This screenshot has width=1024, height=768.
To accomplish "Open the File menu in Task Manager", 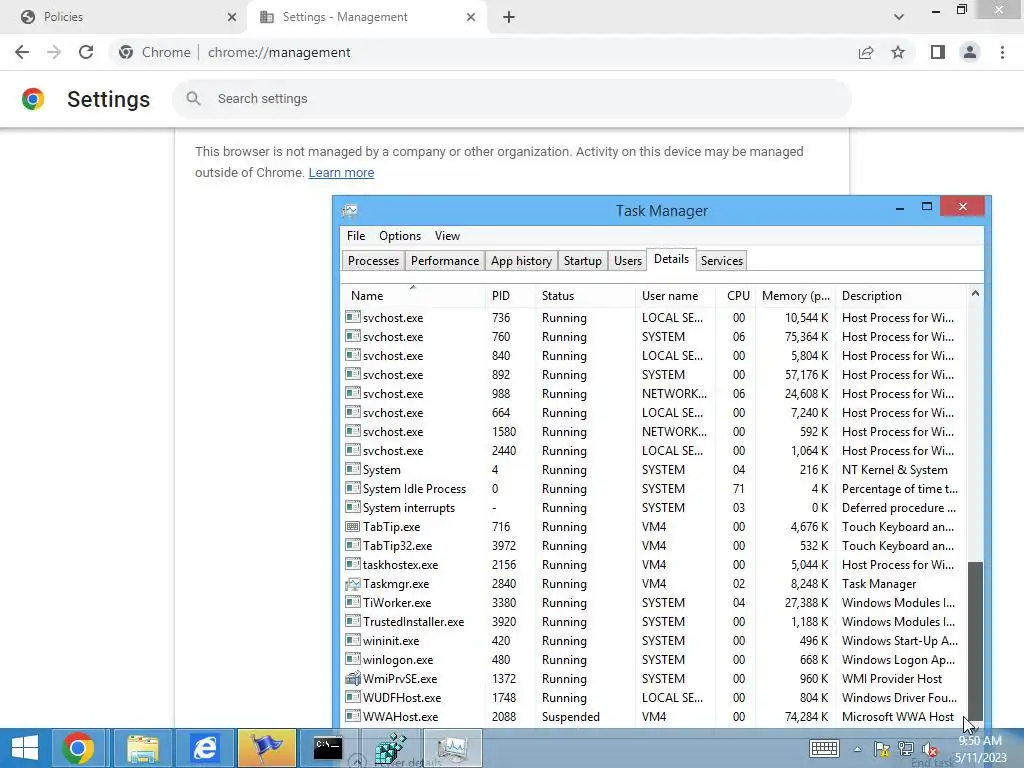I will (356, 236).
